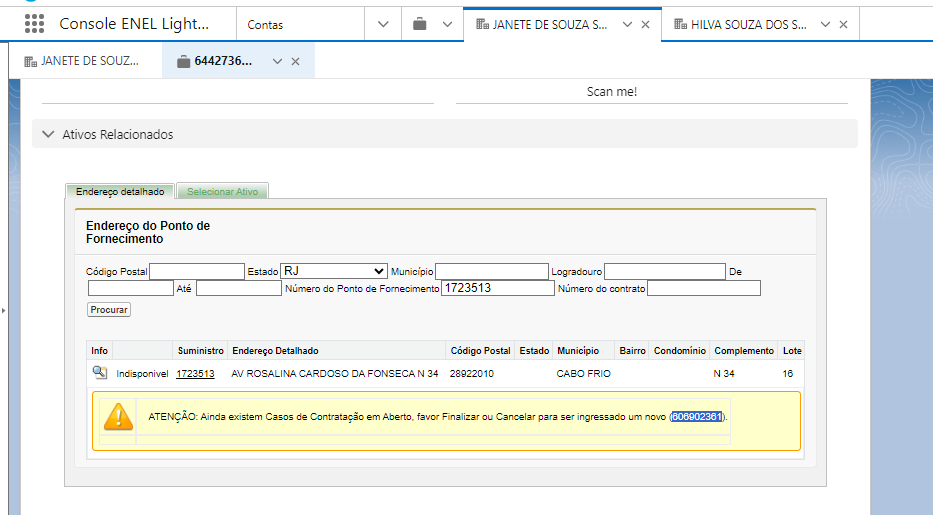933x515 pixels.
Task: Open JANETE DE SOUZA S... tab actions chevron
Action: tap(627, 24)
